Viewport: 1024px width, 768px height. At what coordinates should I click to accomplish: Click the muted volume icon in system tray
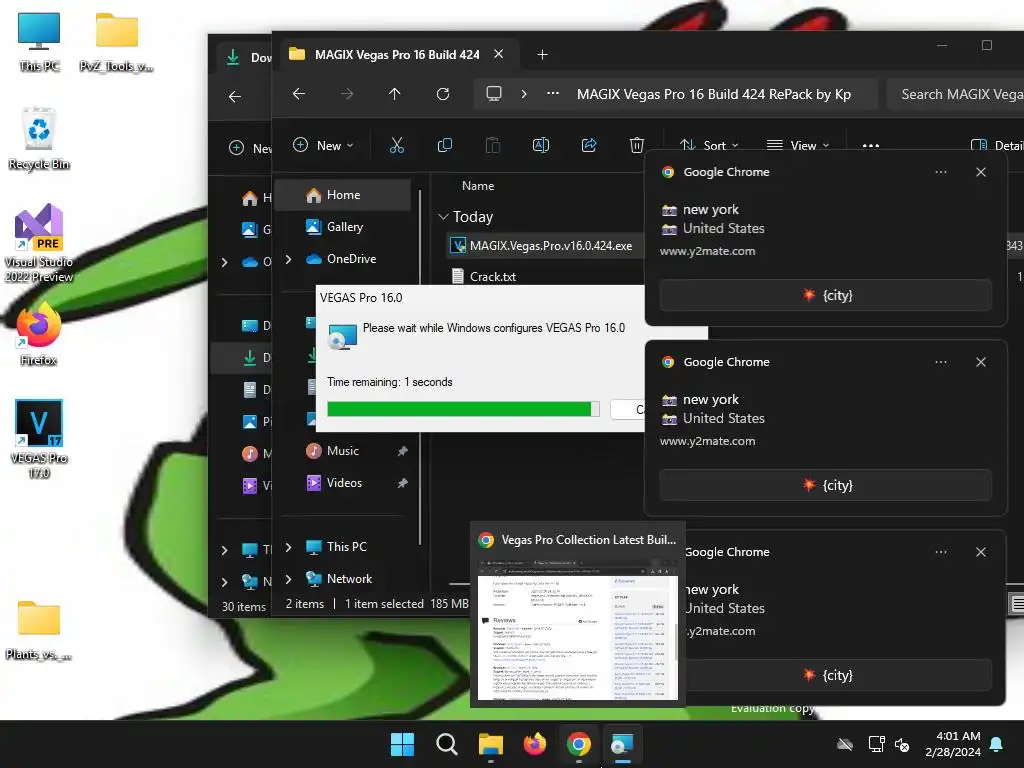coord(902,744)
